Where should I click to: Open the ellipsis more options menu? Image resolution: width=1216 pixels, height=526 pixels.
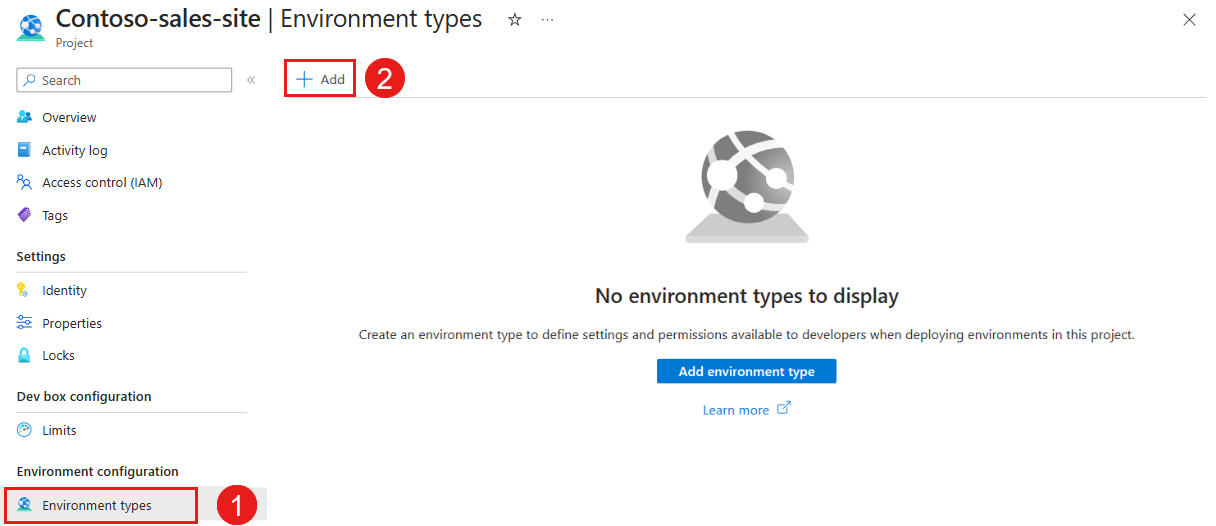coord(547,19)
